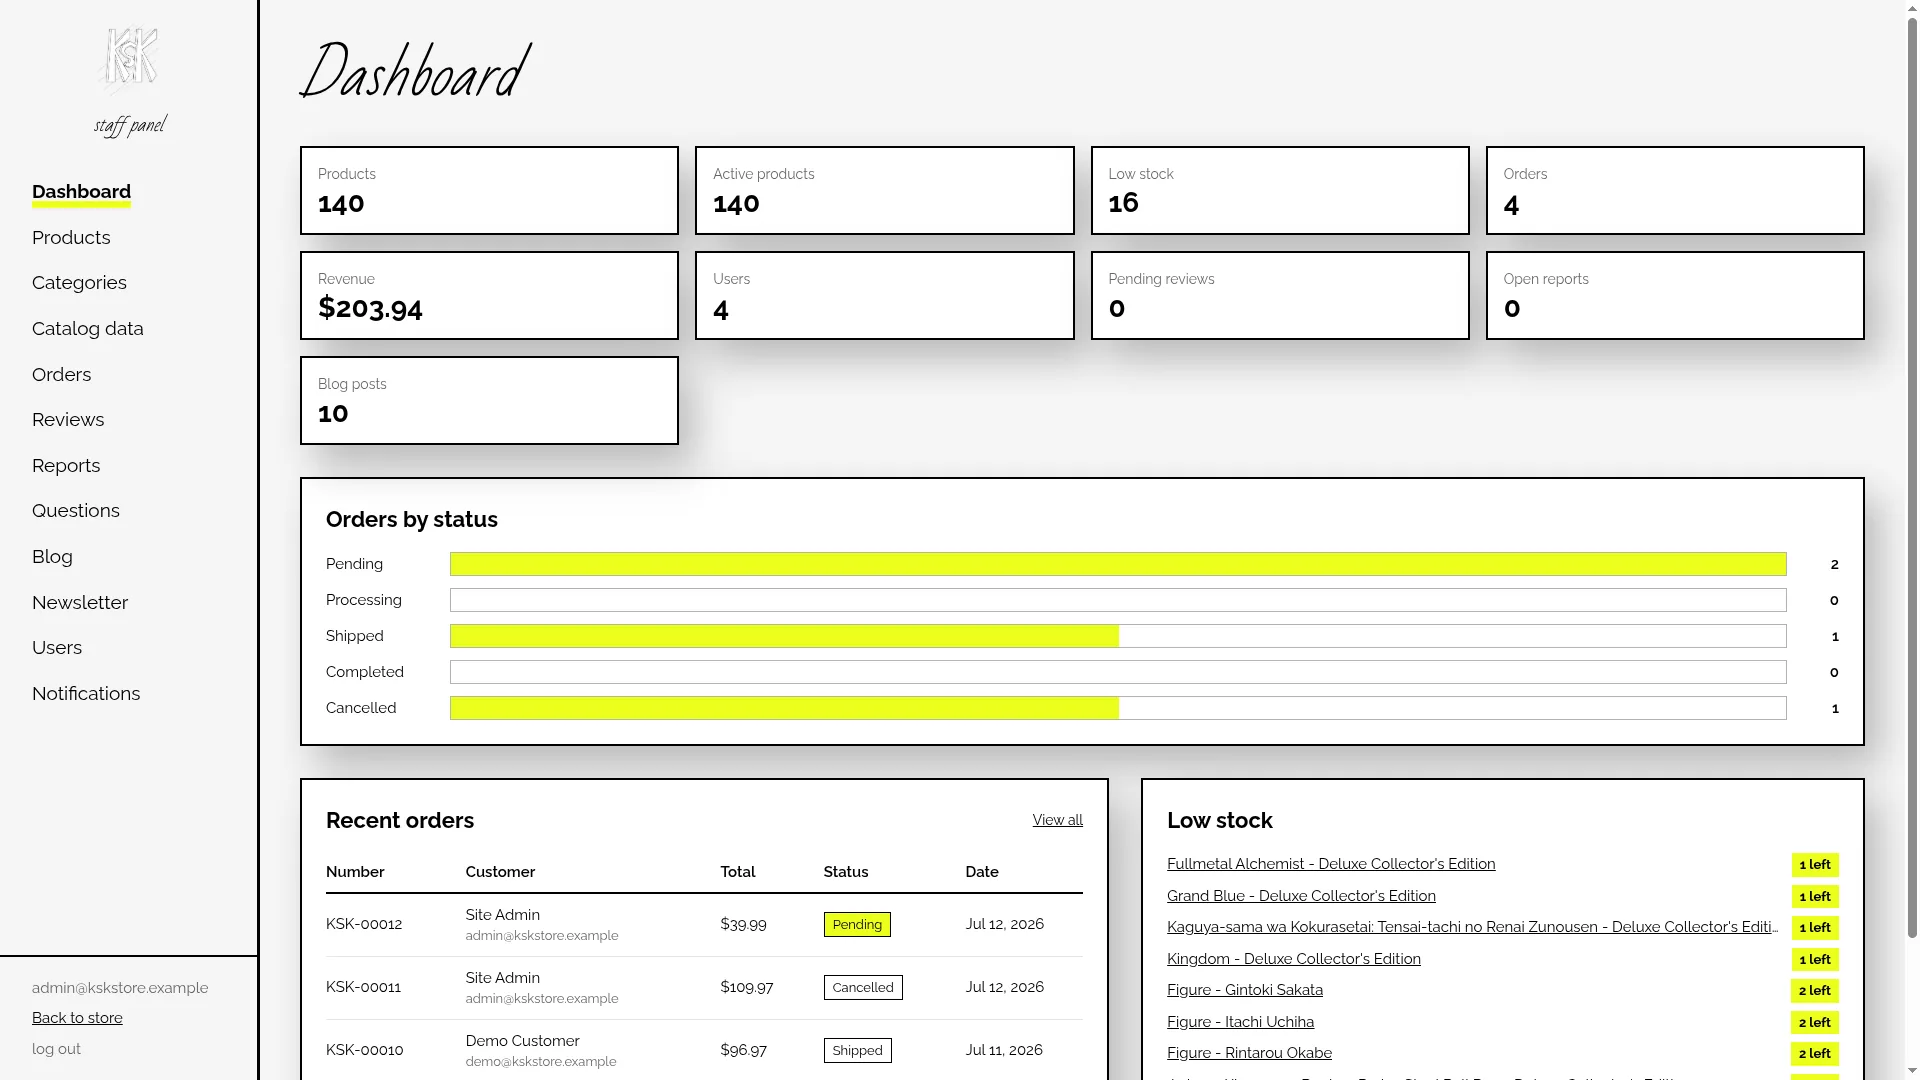Open Grand Blue Deluxe Collector's Edition link
Image resolution: width=1920 pixels, height=1080 pixels.
pos(1301,896)
